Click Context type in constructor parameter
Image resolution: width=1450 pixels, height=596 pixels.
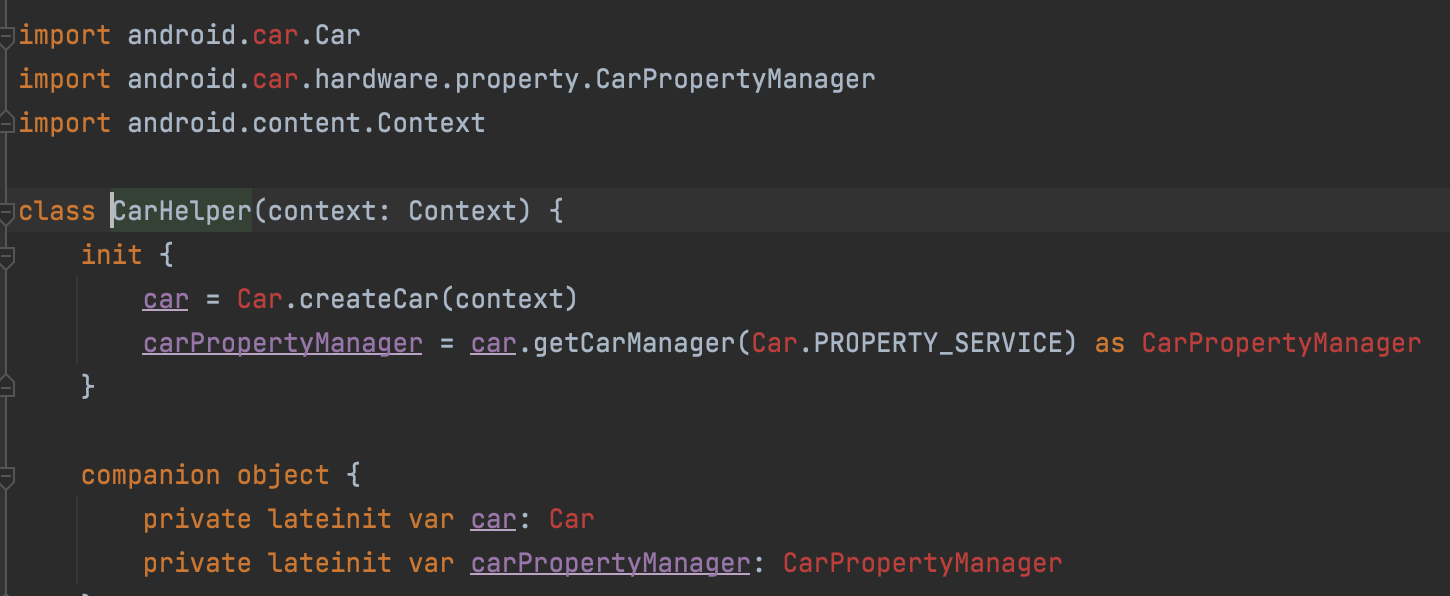462,211
